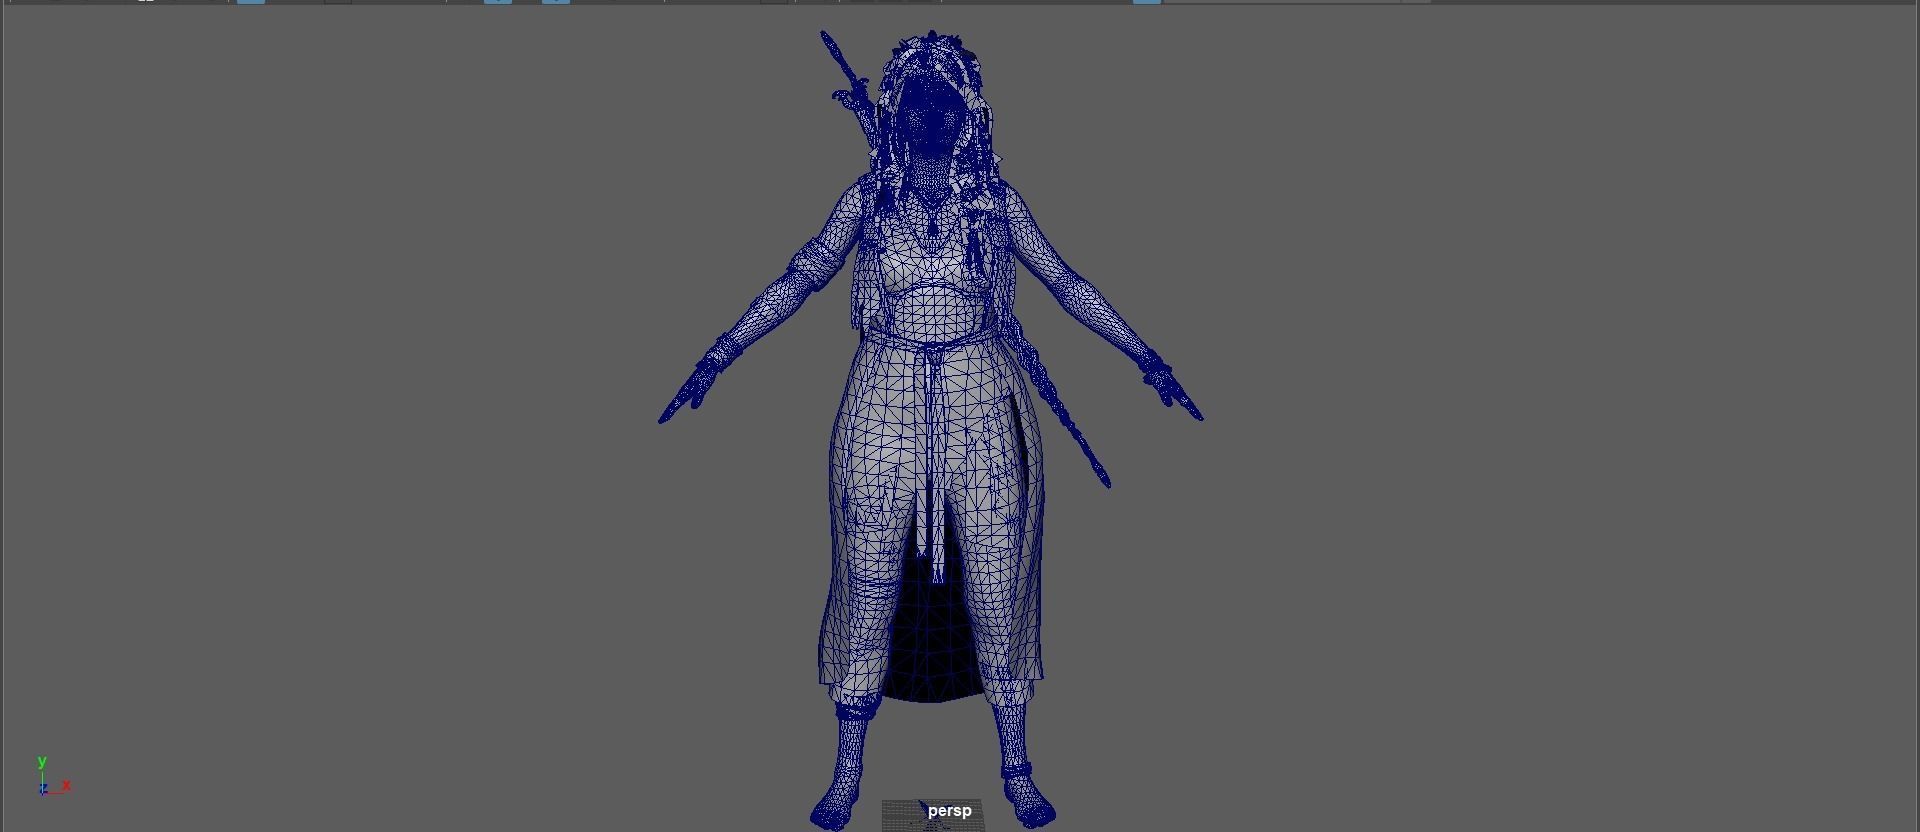Click the persp camera label
This screenshot has width=1920, height=832.
[949, 811]
